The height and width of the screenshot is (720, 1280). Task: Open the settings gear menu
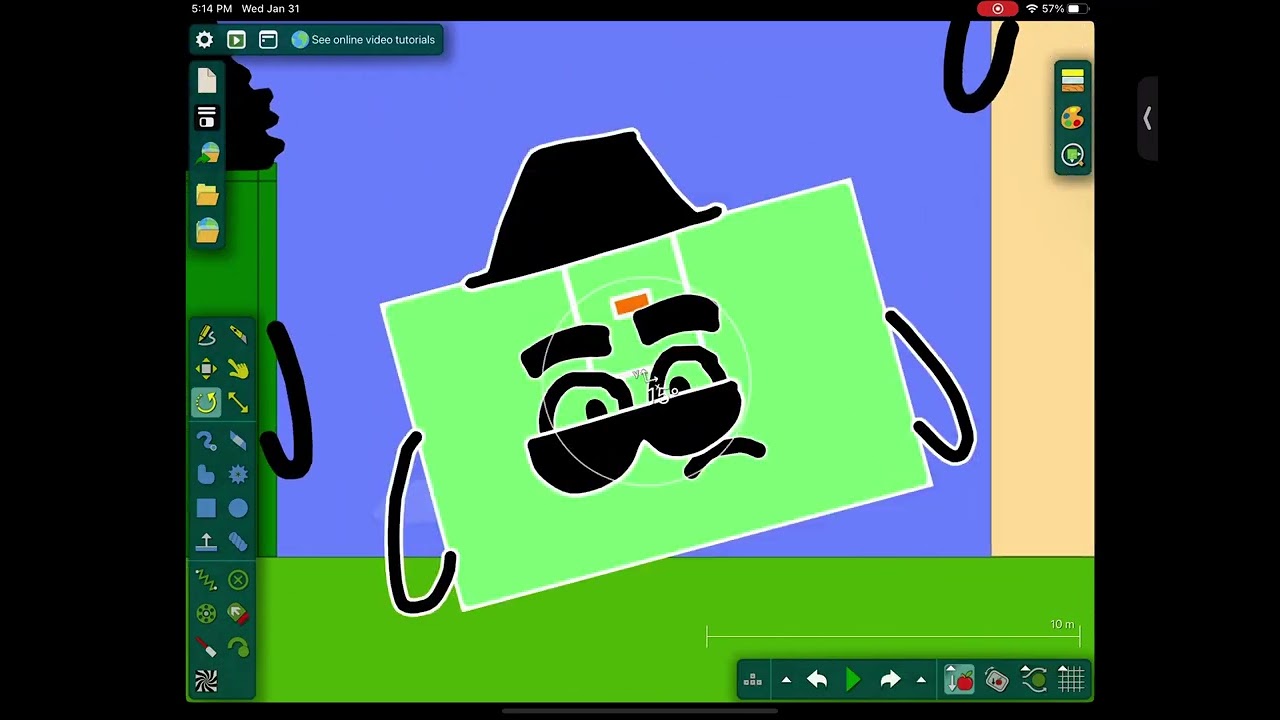tap(204, 40)
